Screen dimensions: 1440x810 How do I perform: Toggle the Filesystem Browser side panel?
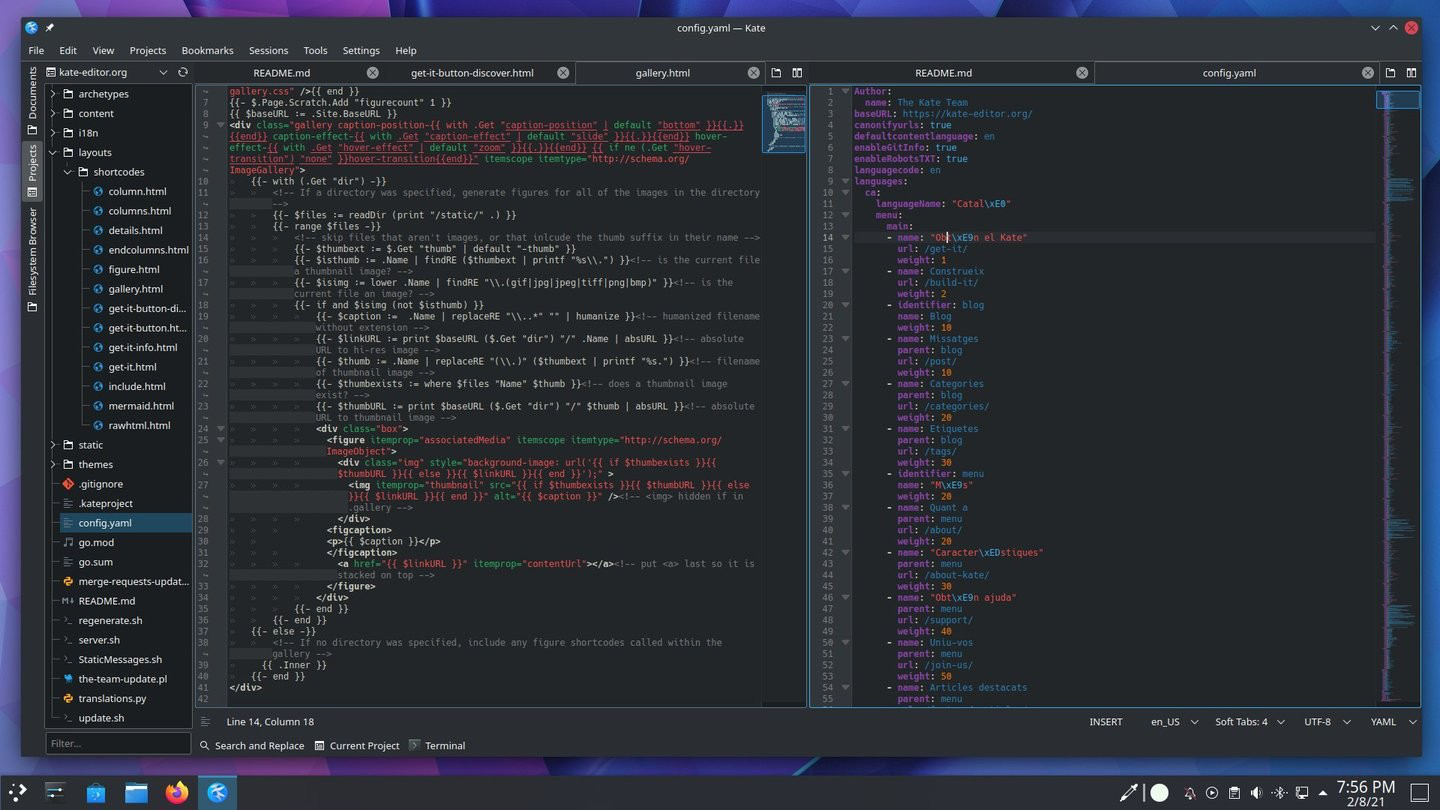pyautogui.click(x=32, y=259)
